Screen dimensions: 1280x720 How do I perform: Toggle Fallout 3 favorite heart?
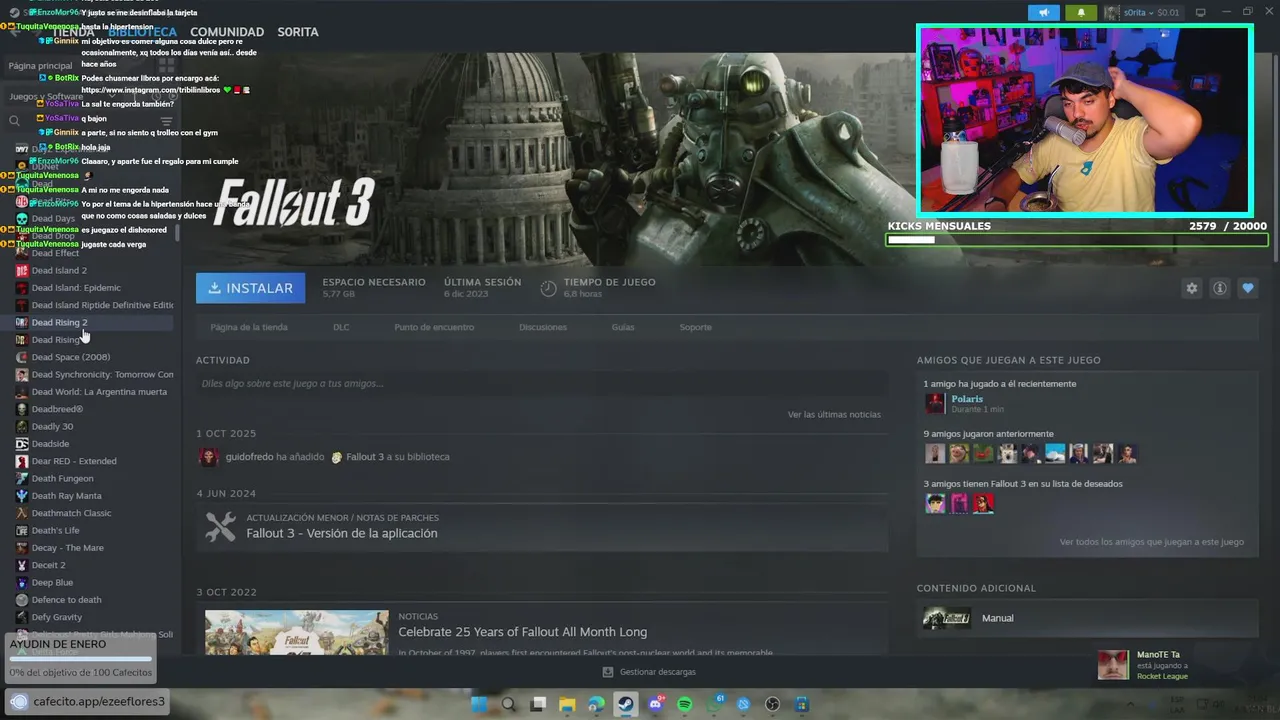(x=1247, y=288)
